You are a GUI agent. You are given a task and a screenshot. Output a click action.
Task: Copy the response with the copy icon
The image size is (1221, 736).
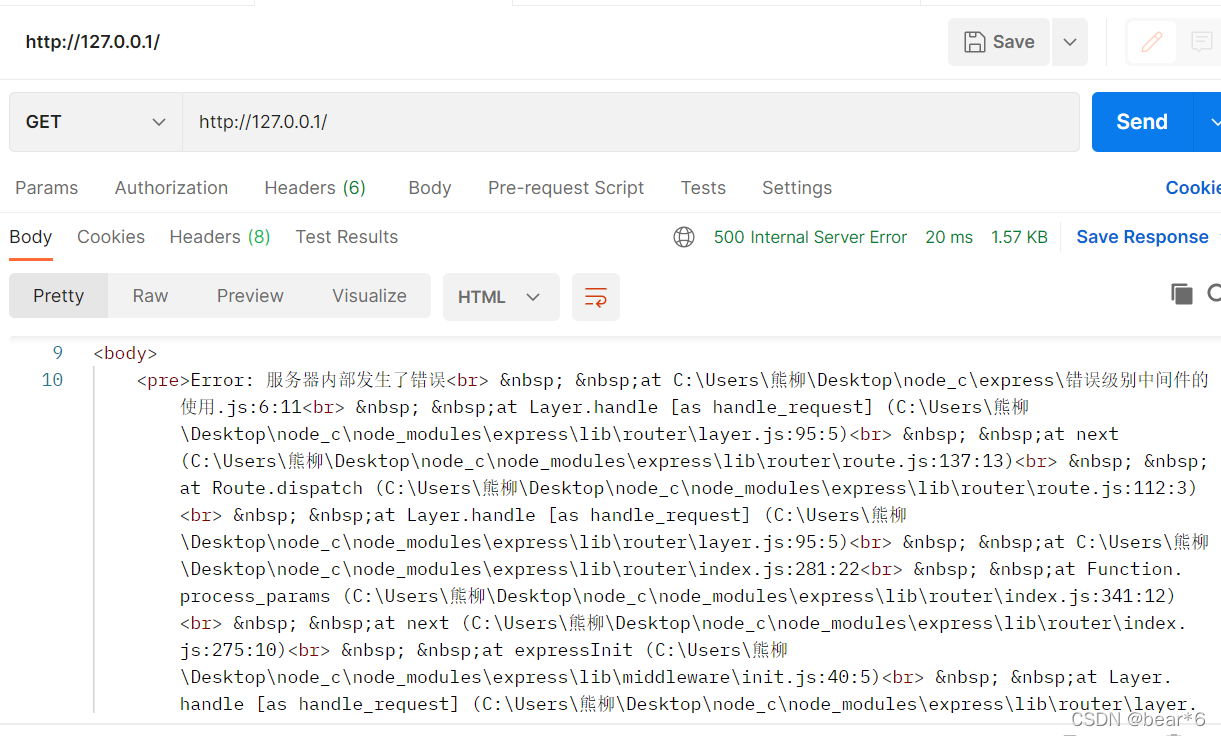pos(1182,294)
